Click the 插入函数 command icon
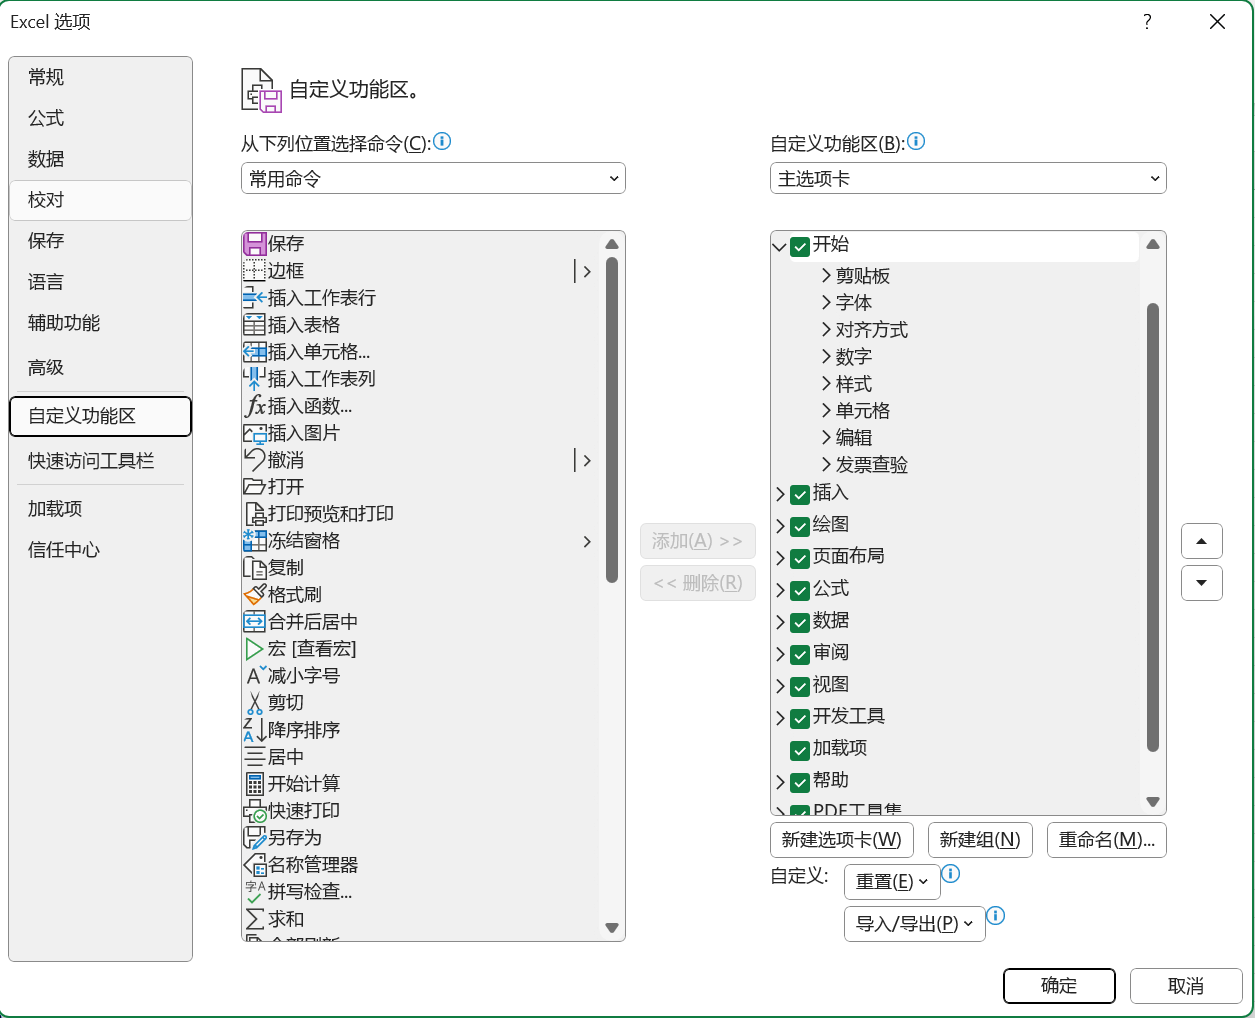This screenshot has height=1018, width=1255. click(x=258, y=405)
